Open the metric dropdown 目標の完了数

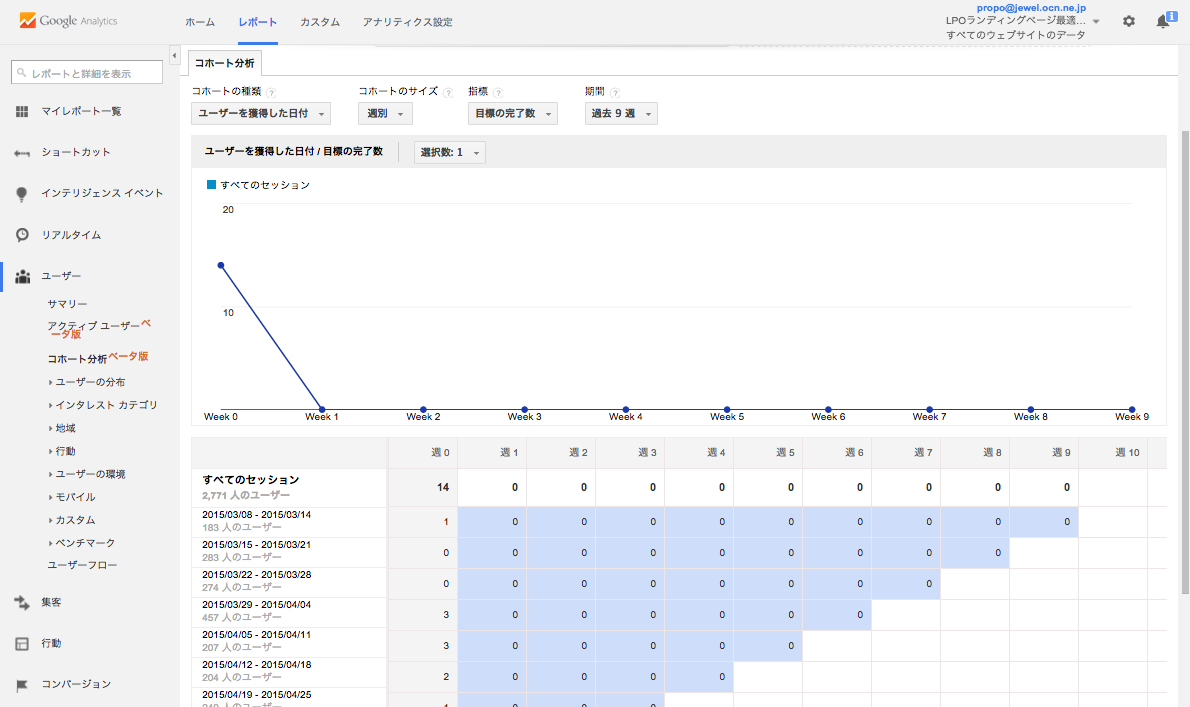(514, 114)
